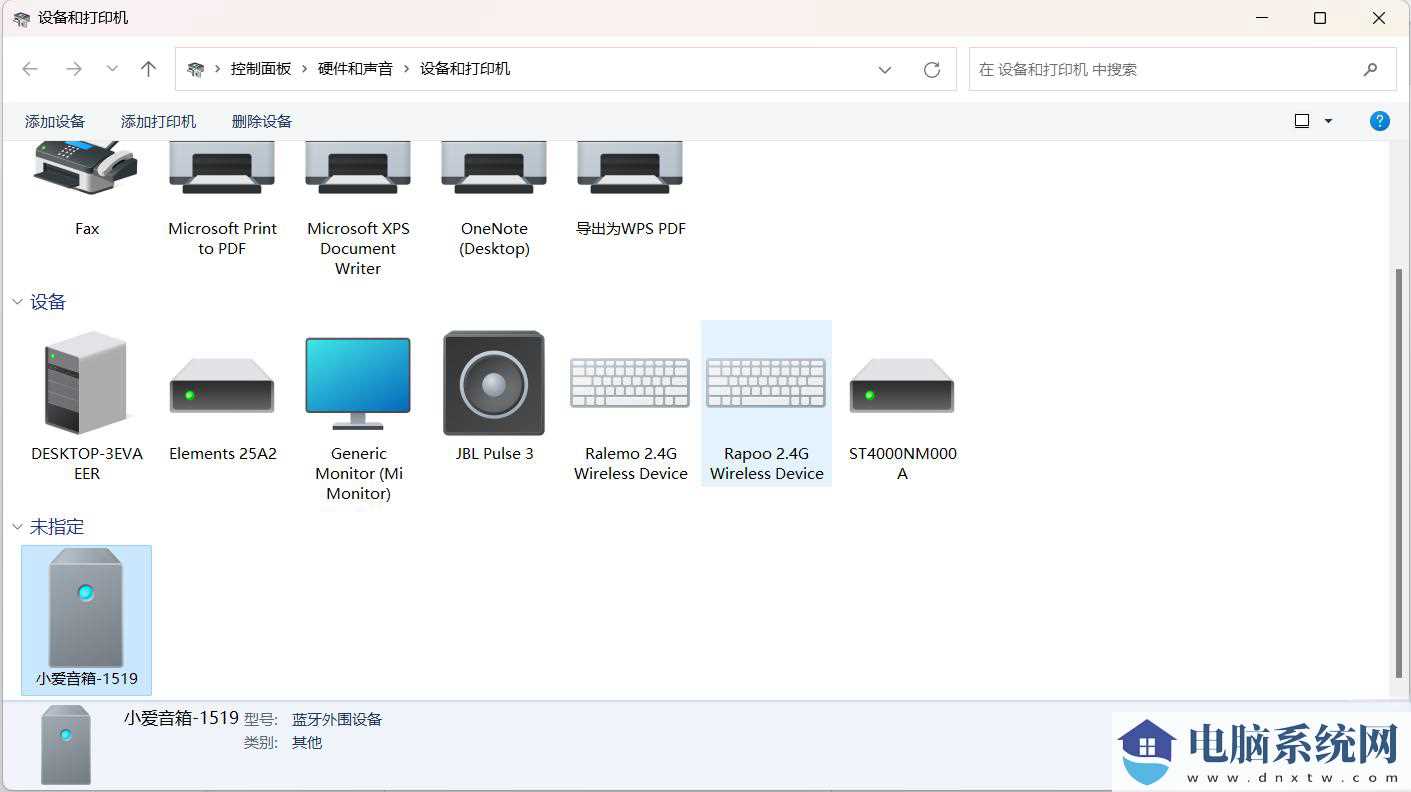
Task: Maximize the 设备和打印机 window
Action: click(1320, 18)
